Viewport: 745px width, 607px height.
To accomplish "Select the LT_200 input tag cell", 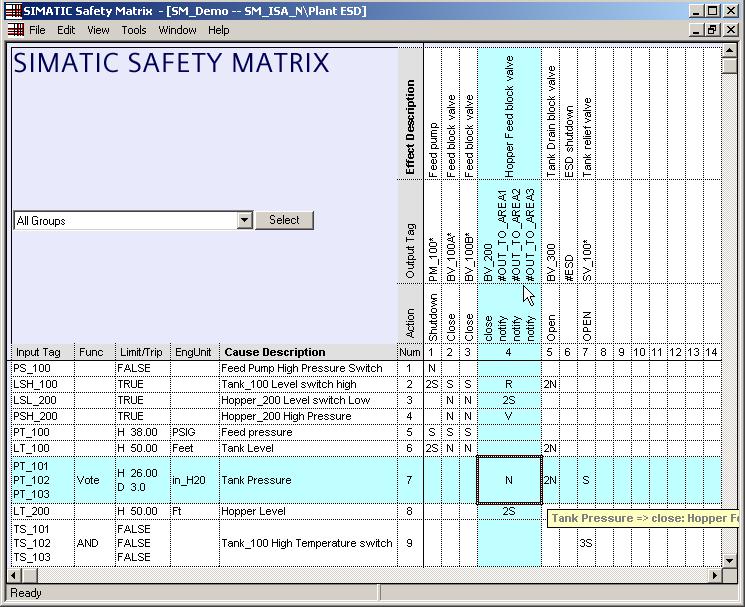I will click(42, 512).
